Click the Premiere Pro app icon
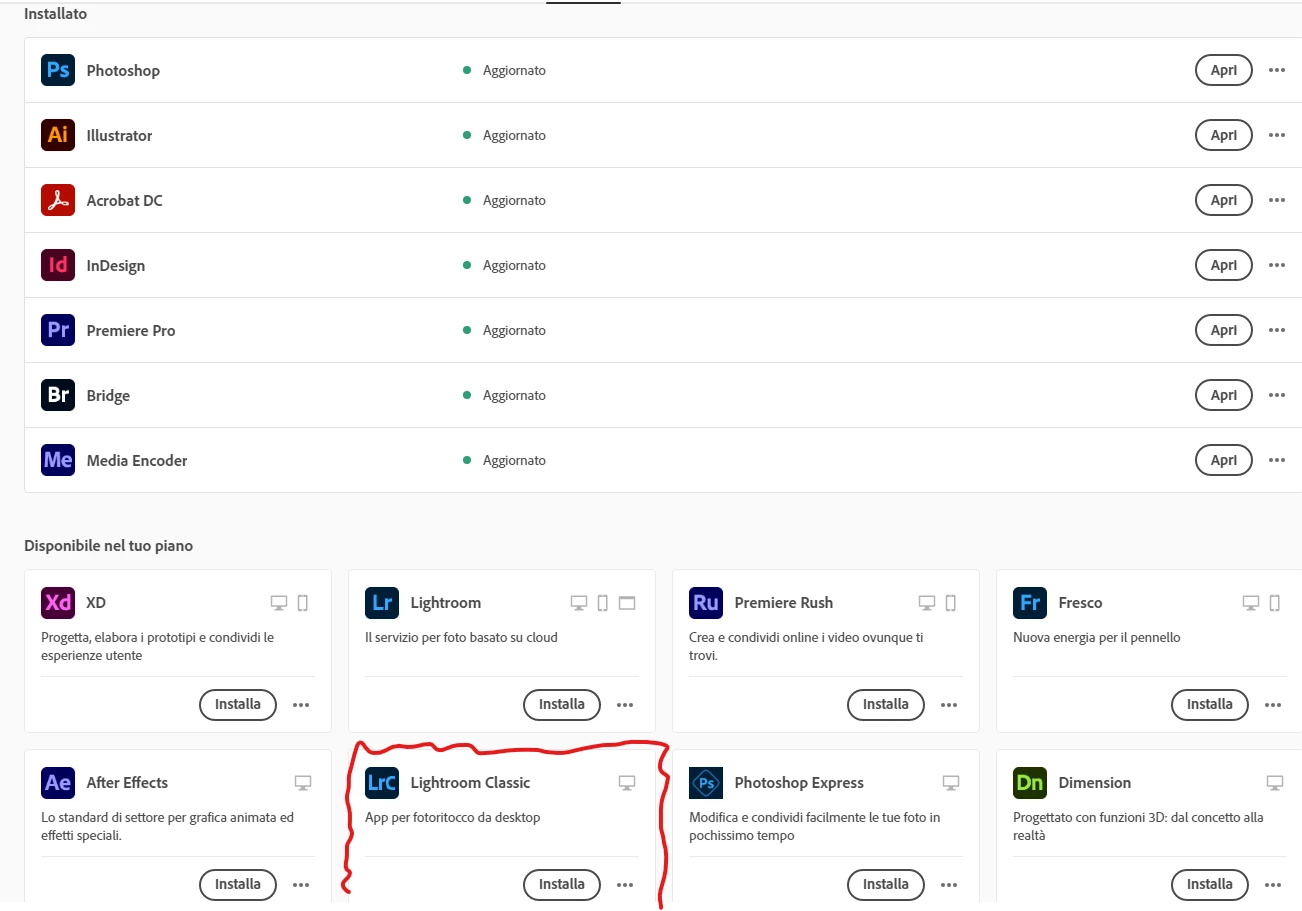 click(x=58, y=330)
